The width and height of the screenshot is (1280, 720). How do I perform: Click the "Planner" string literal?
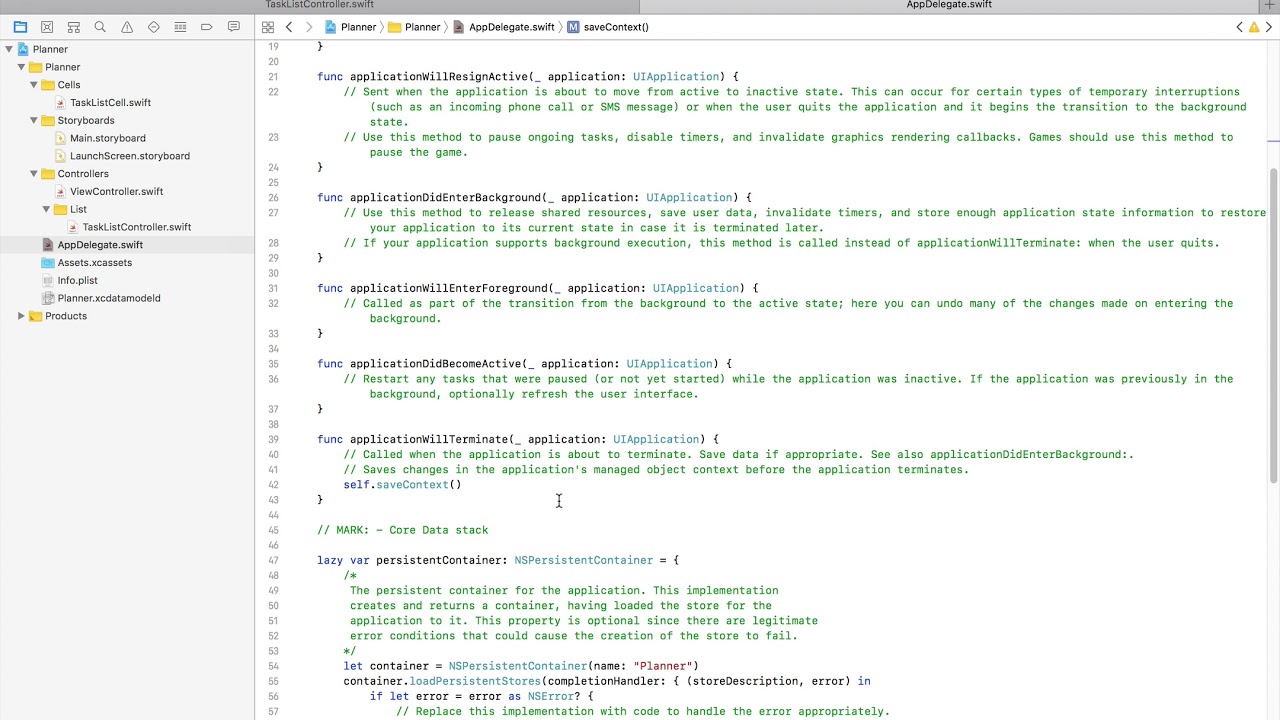coord(662,666)
